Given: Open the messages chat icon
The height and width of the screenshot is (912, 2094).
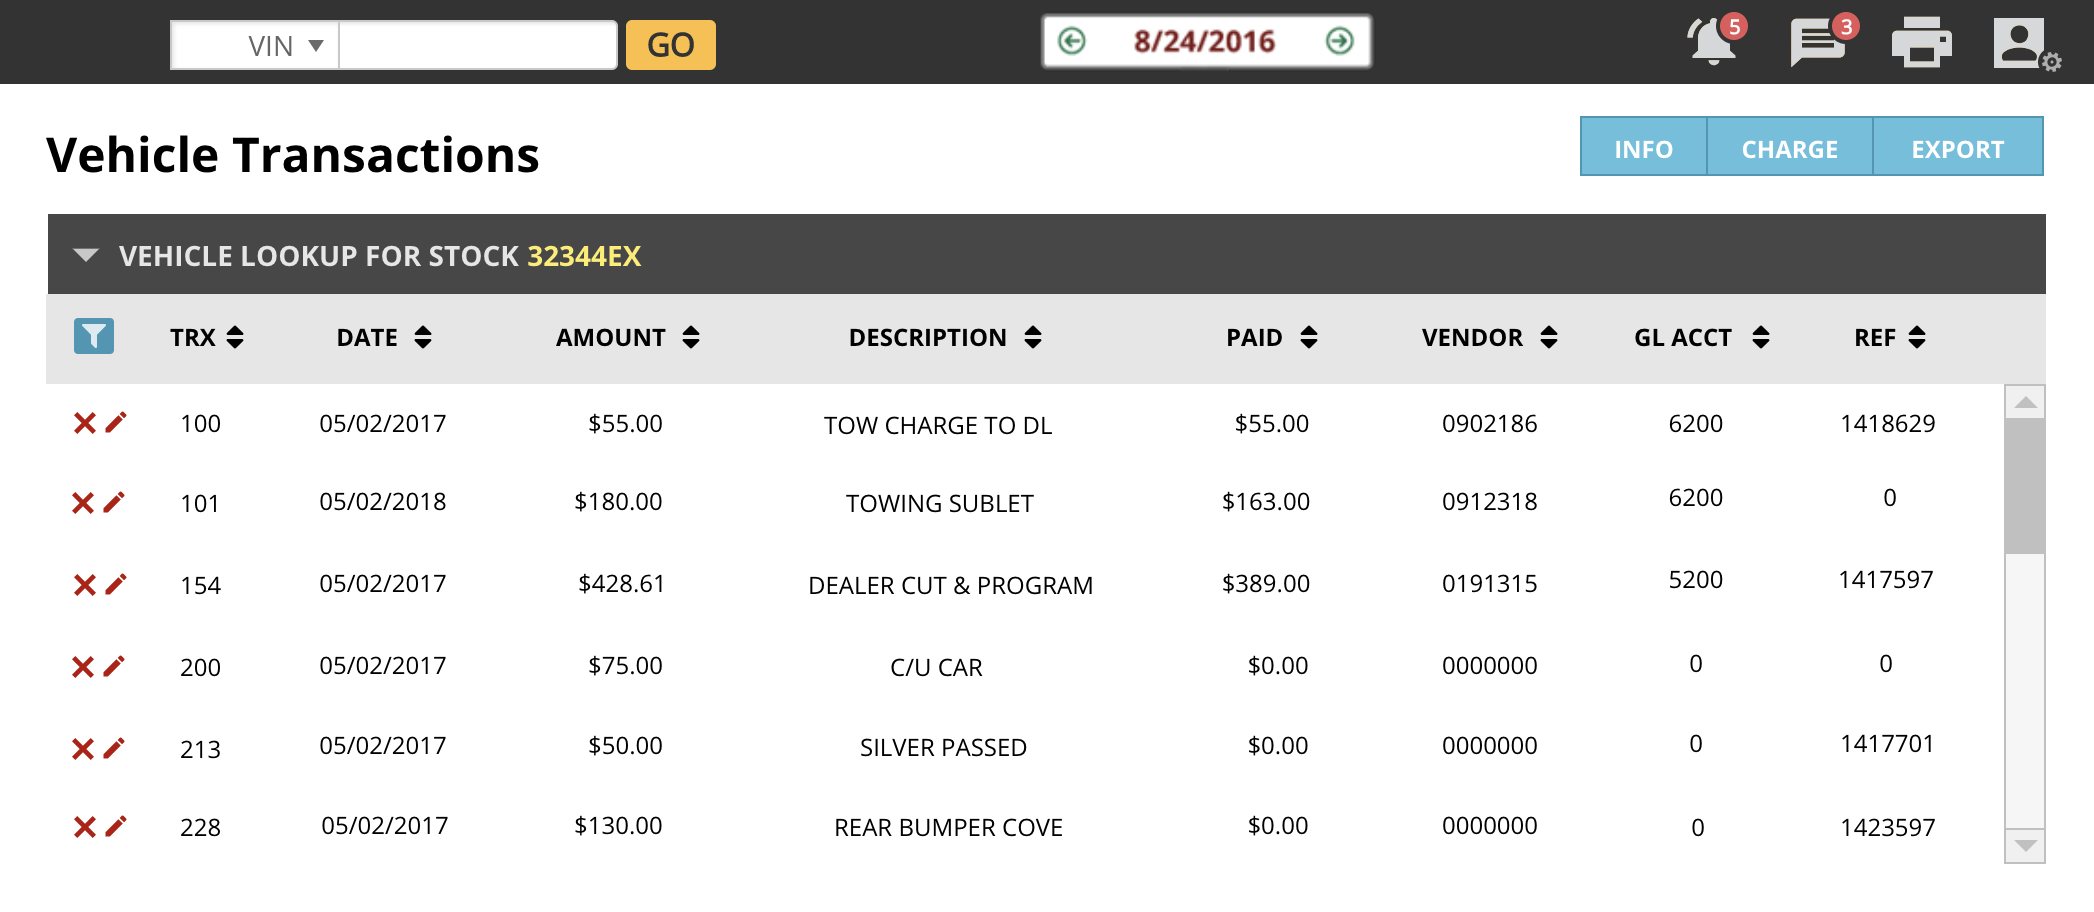Looking at the screenshot, I should point(1817,44).
